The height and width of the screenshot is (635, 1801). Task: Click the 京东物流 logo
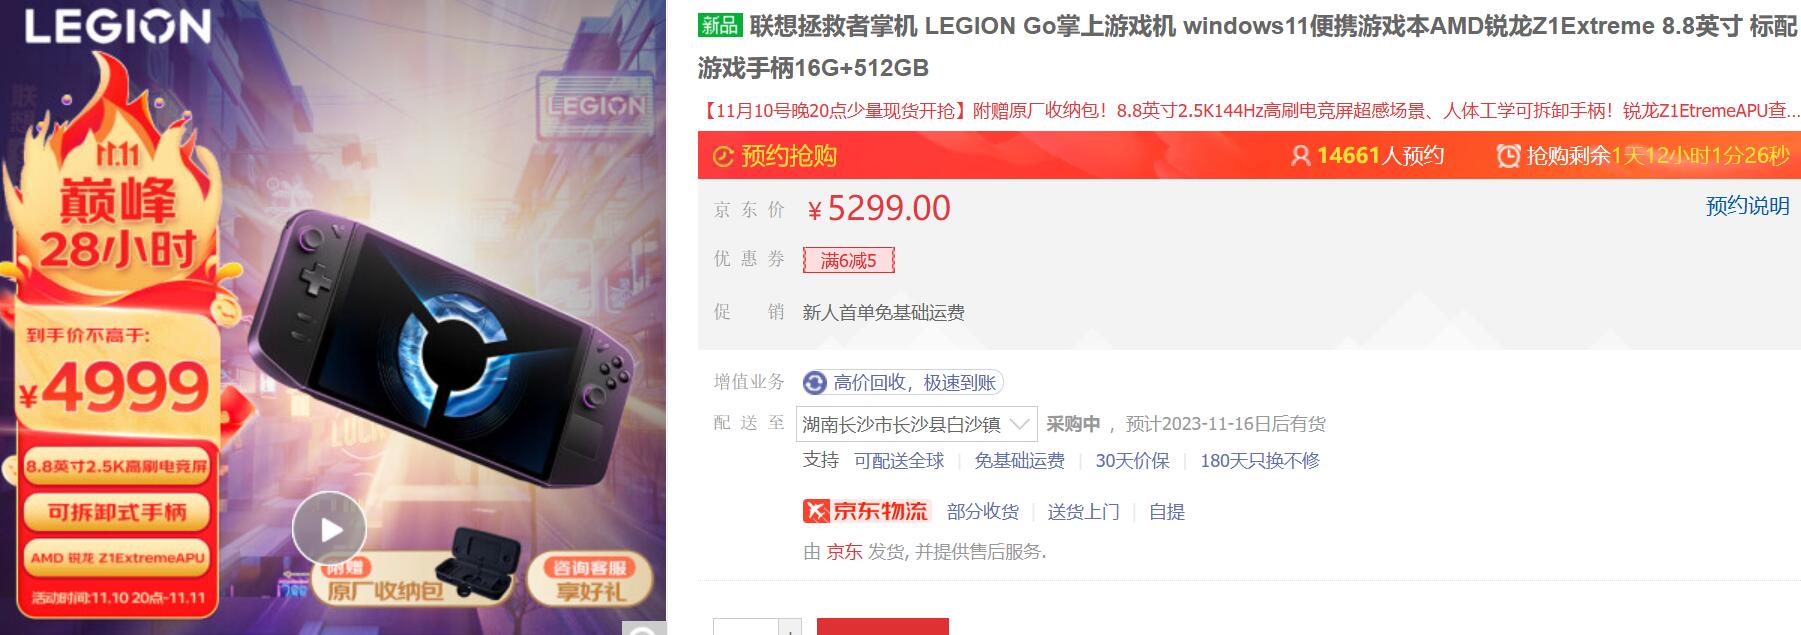coord(866,511)
